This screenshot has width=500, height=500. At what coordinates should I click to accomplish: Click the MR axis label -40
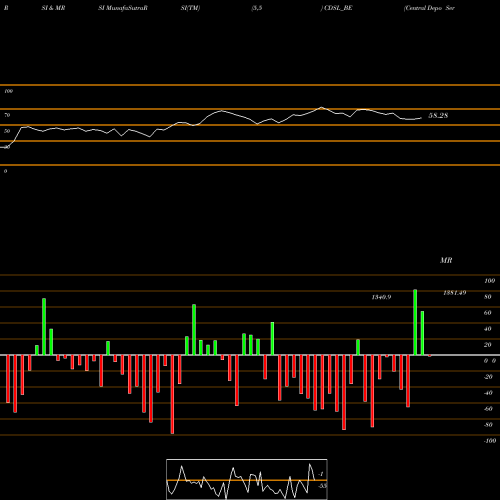coord(488,393)
